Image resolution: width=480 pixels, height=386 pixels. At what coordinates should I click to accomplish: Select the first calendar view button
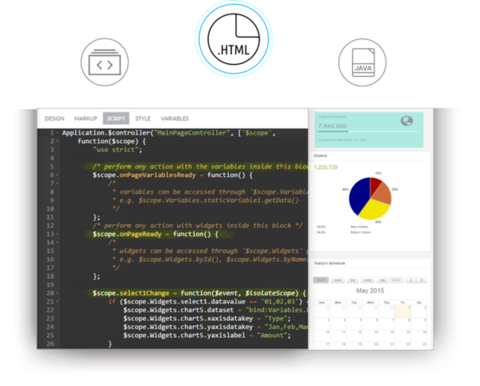click(x=321, y=280)
